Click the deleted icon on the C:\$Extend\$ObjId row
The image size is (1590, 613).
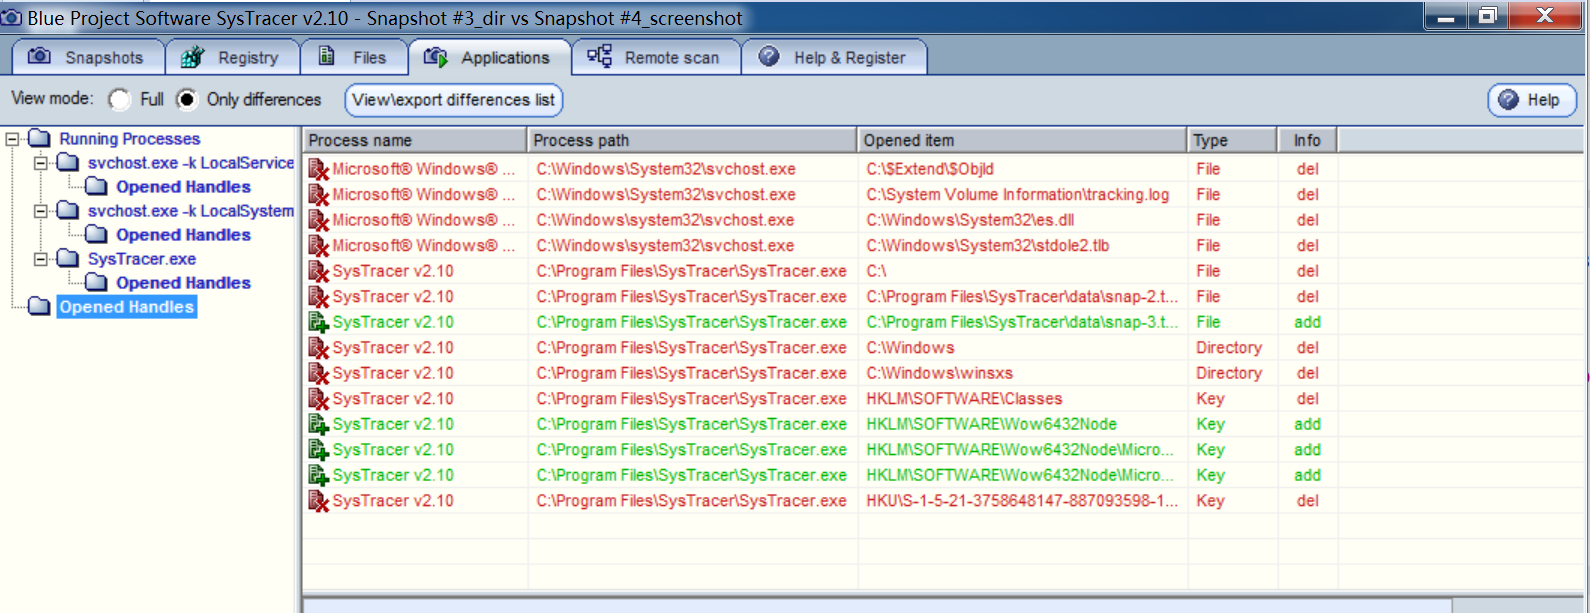[x=318, y=169]
